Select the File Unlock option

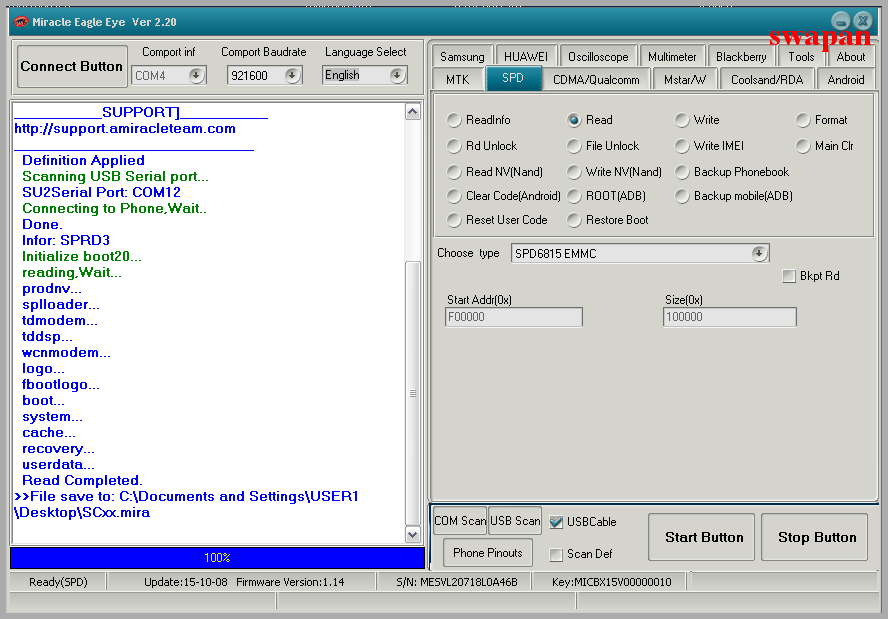574,146
